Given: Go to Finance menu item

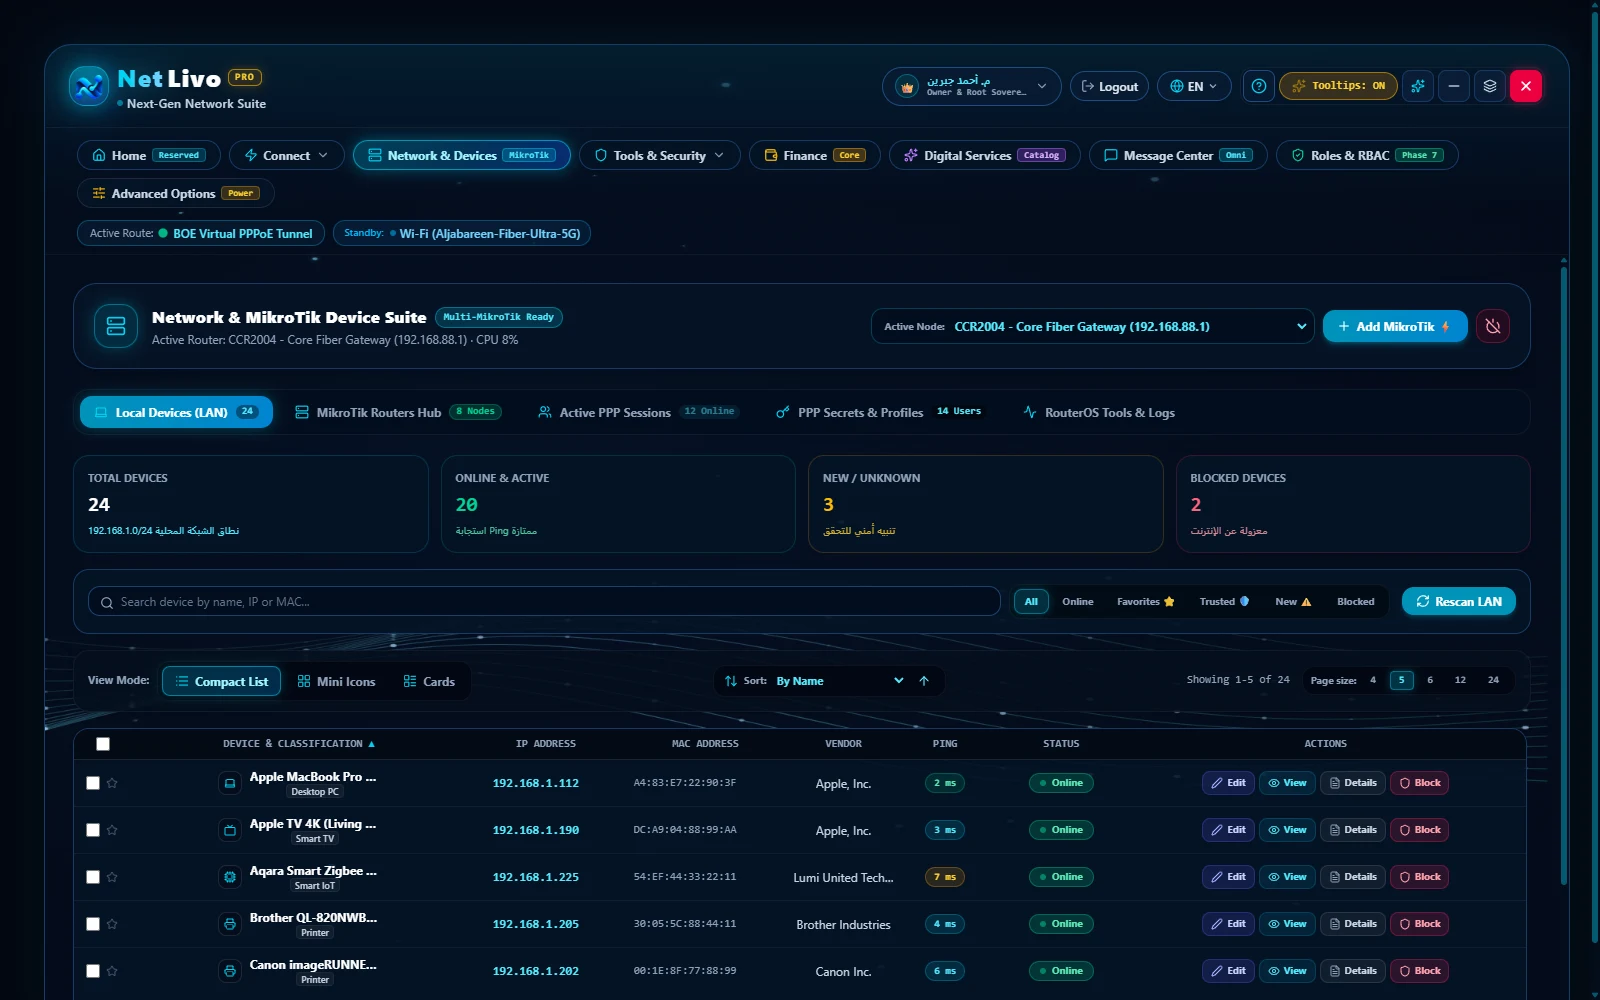Looking at the screenshot, I should click(814, 155).
